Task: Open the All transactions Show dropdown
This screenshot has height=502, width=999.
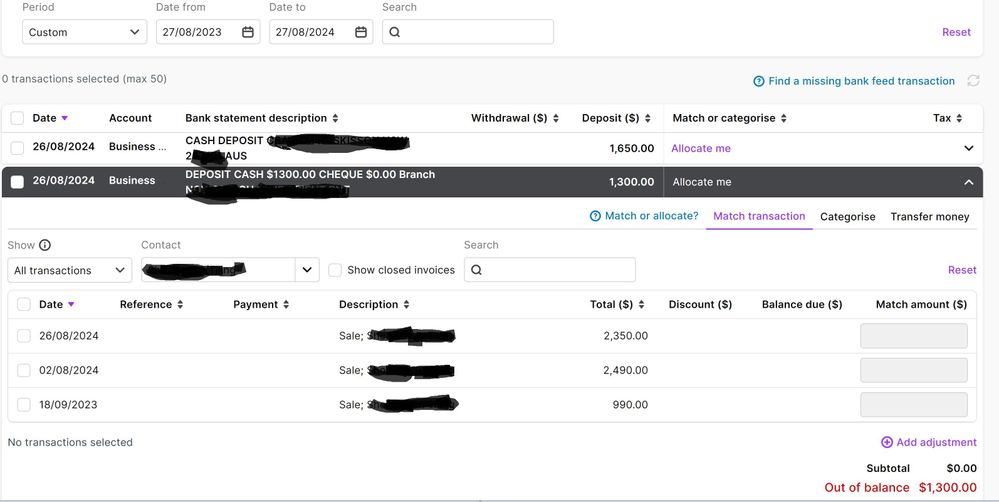Action: click(x=69, y=270)
